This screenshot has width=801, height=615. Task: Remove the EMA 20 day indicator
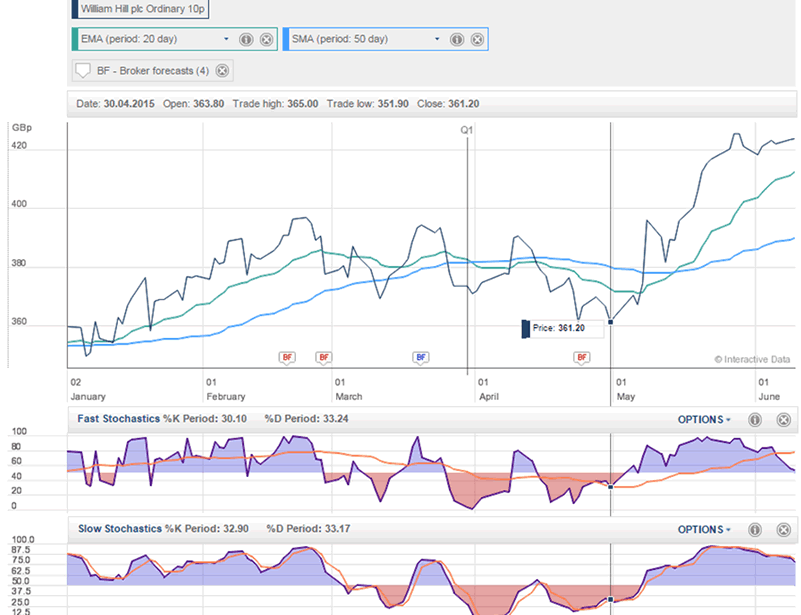coord(266,40)
